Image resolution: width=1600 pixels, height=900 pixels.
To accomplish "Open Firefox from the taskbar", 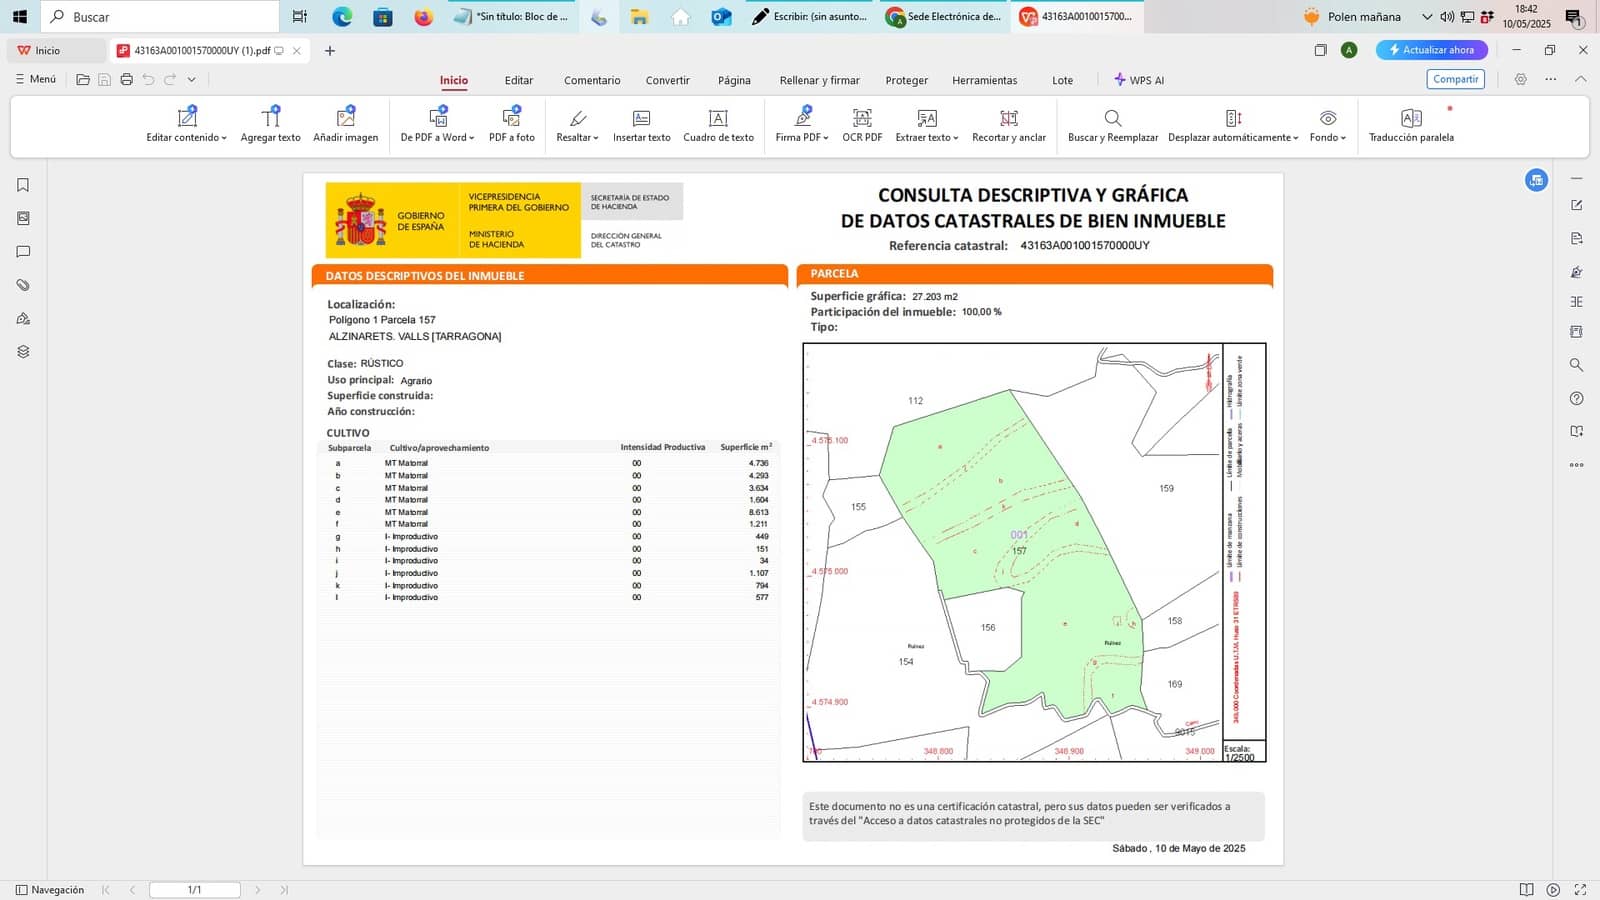I will [423, 16].
